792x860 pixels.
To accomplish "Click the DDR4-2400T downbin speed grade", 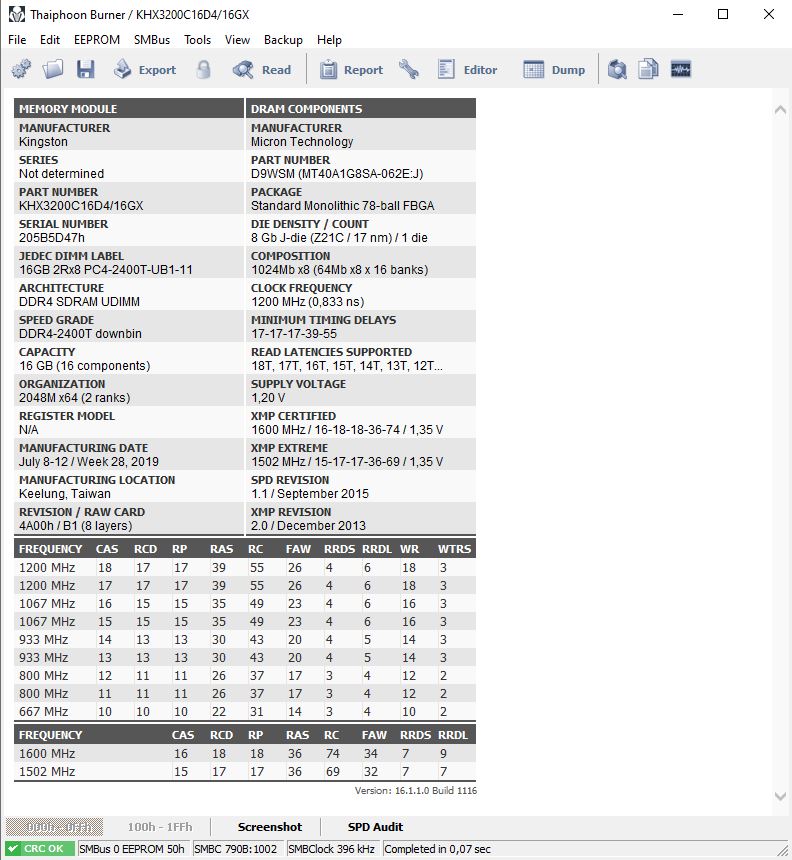I will coord(80,333).
